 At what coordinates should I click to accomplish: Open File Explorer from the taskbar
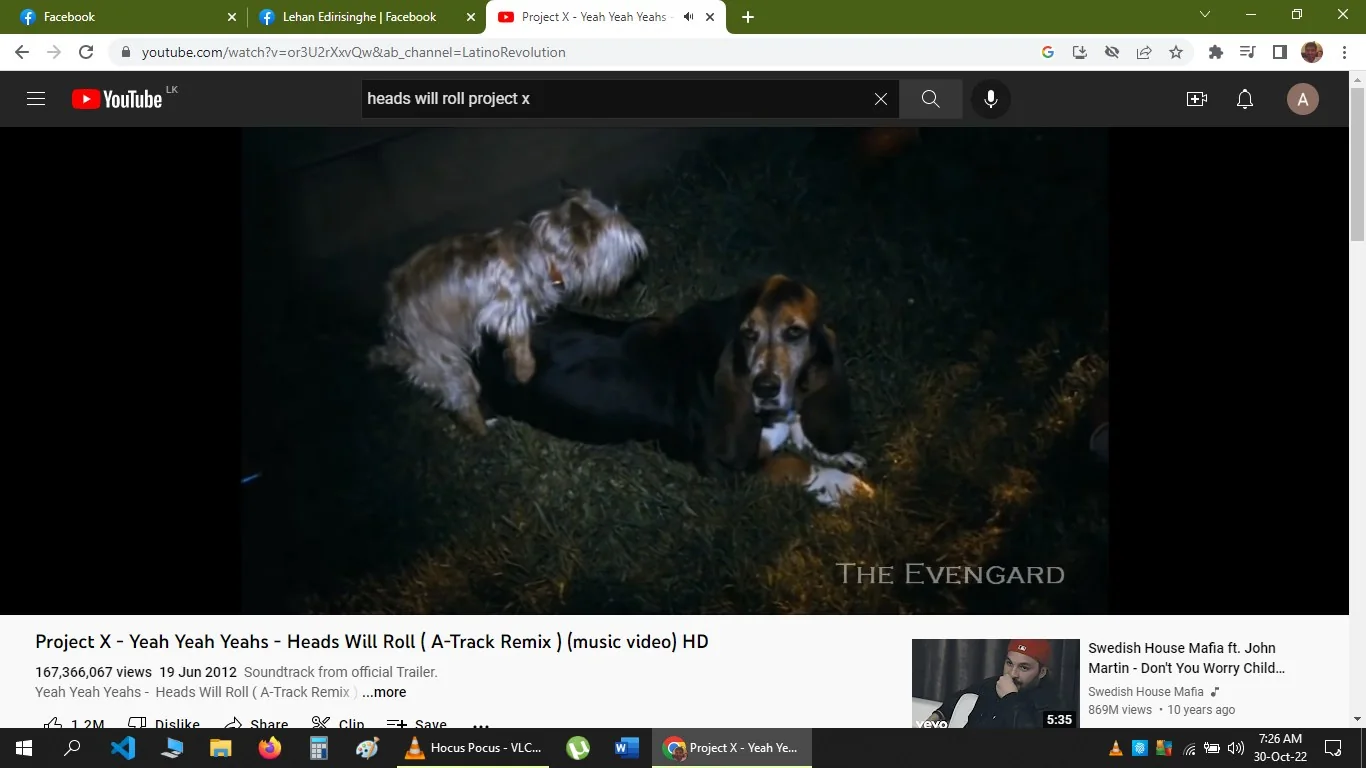[221, 748]
